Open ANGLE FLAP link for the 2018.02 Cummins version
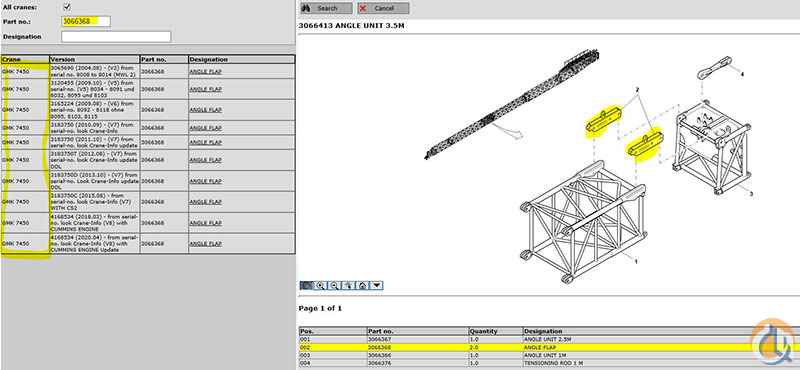The image size is (800, 370). pyautogui.click(x=206, y=223)
